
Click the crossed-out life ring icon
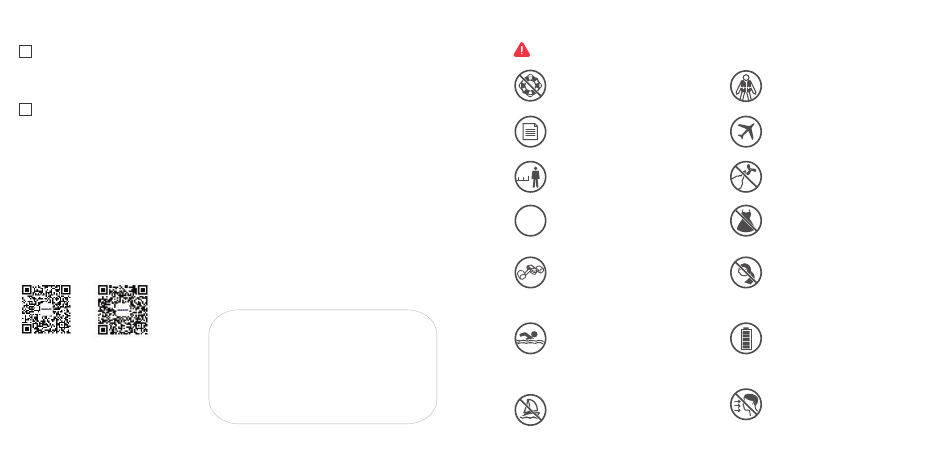coord(530,85)
